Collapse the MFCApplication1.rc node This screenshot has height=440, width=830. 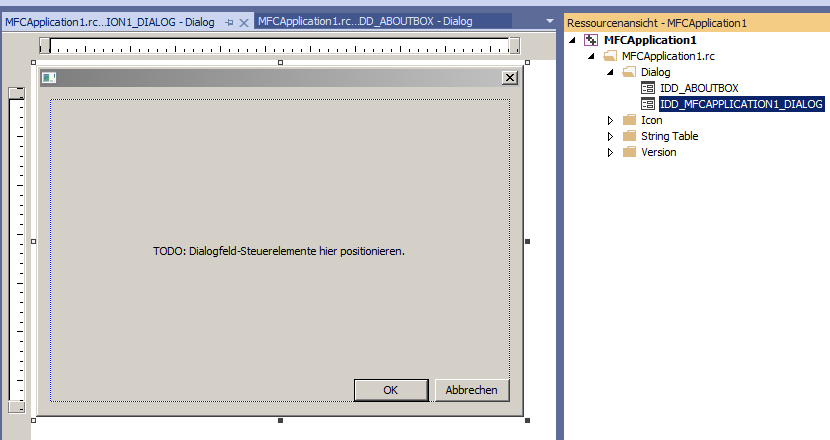[591, 56]
